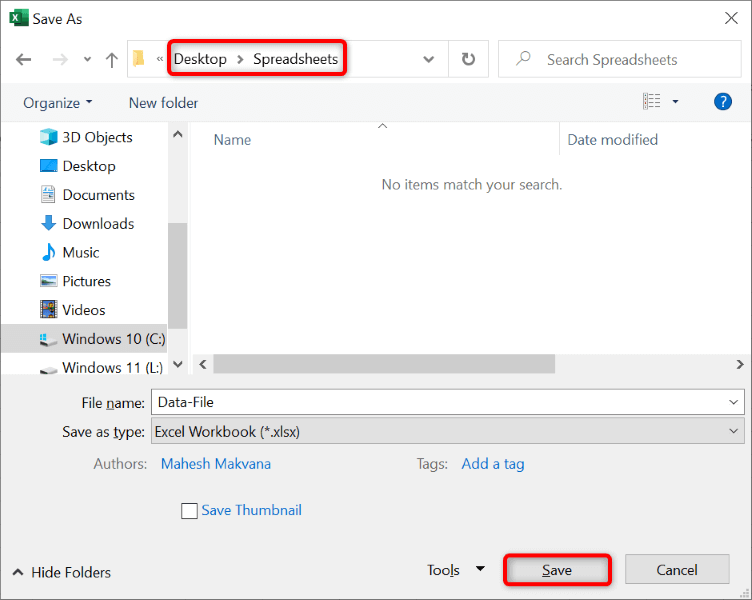Go to the Music folder
Image resolution: width=752 pixels, height=600 pixels.
click(81, 252)
